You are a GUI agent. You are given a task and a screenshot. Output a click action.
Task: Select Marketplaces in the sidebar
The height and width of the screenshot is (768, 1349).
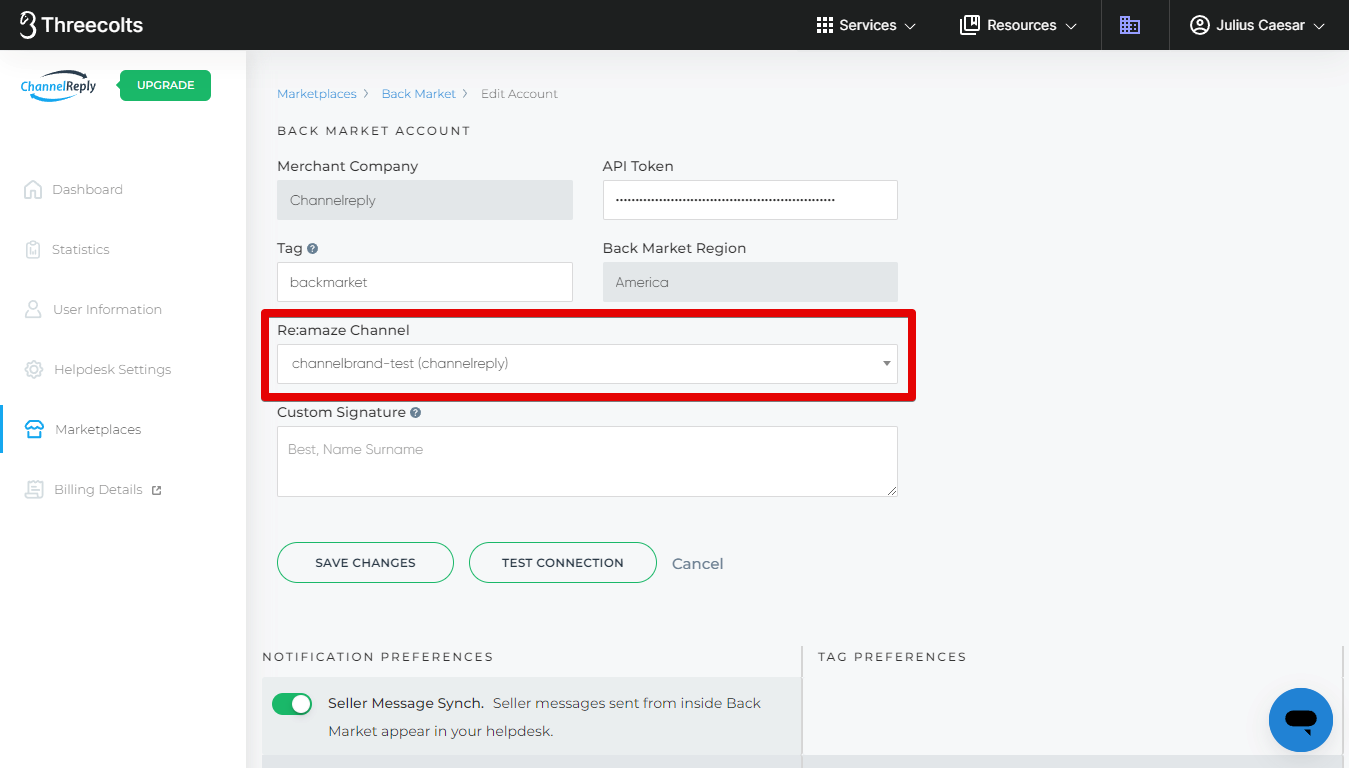(x=83, y=429)
